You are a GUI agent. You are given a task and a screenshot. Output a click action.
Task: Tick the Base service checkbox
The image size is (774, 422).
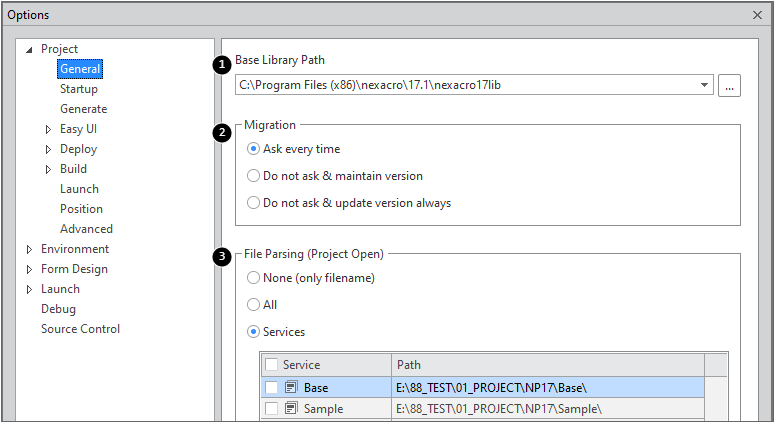tap(272, 387)
